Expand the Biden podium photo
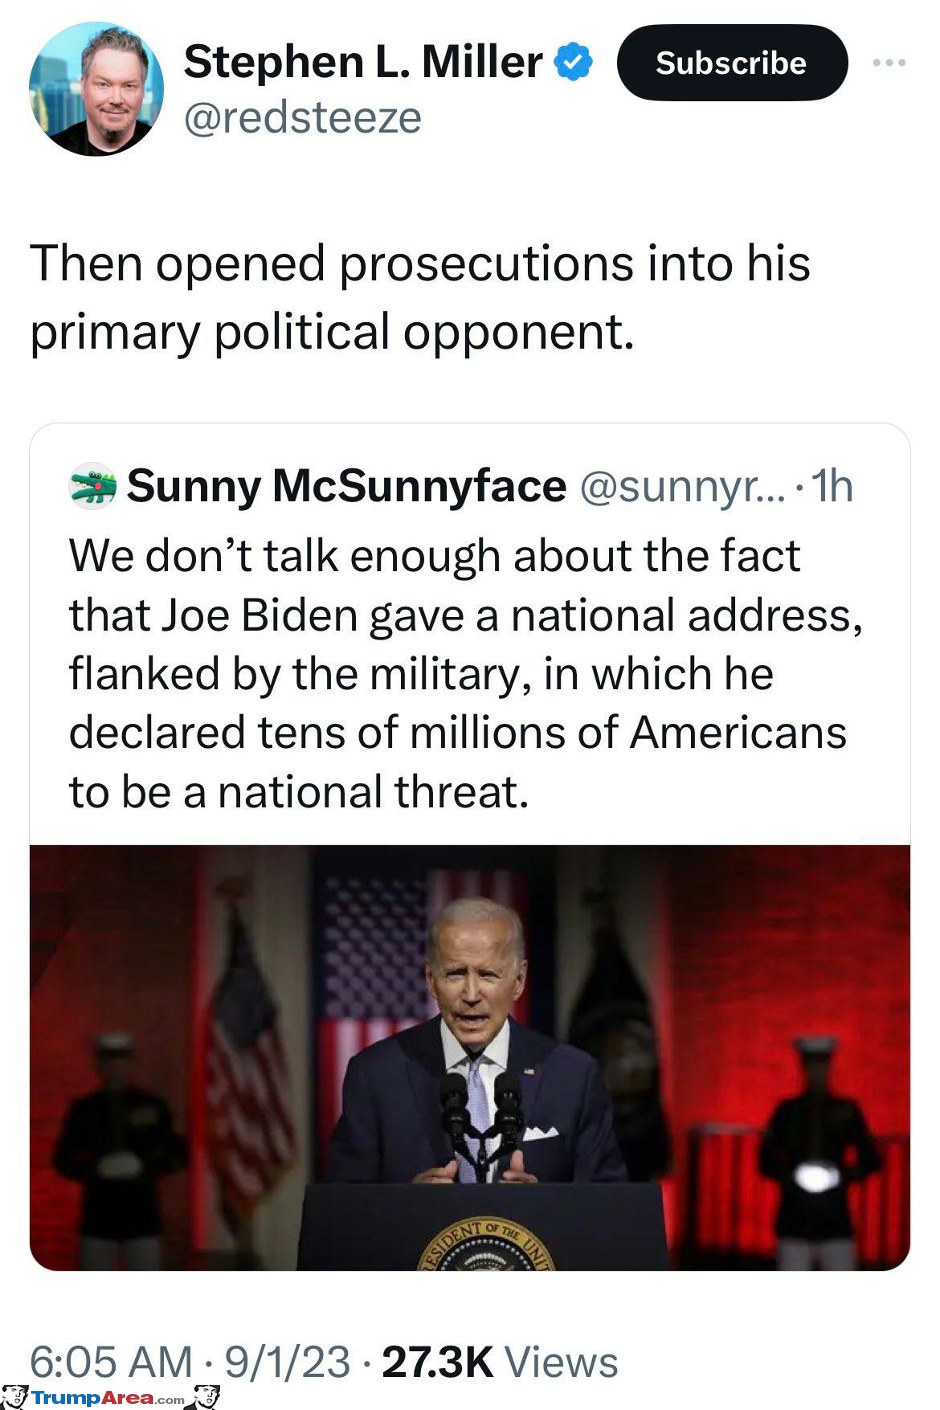The image size is (940, 1410). coord(470,1058)
